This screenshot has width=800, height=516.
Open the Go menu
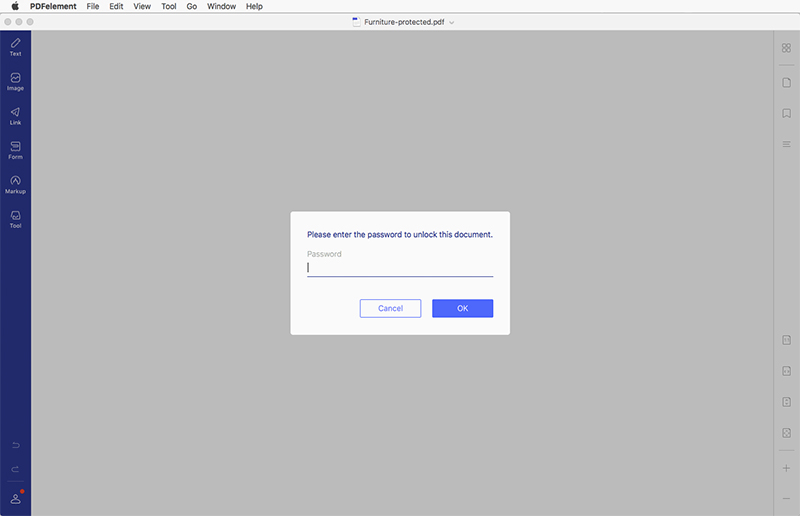[x=192, y=6]
